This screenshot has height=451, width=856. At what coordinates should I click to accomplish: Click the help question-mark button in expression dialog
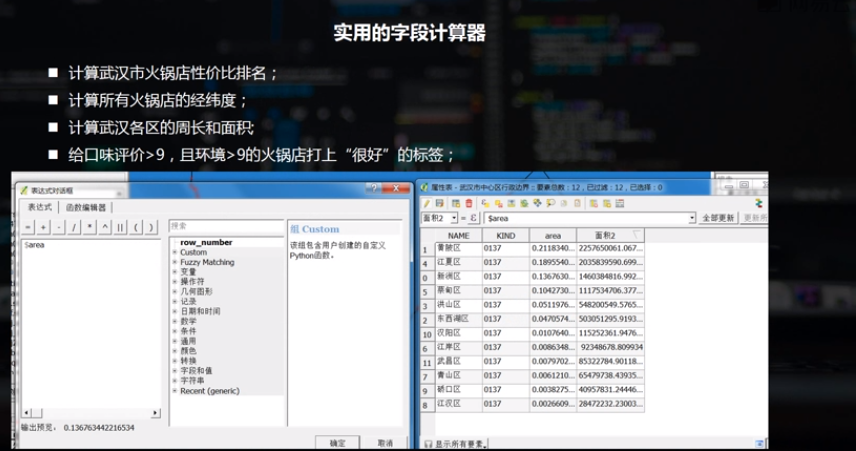click(x=374, y=188)
